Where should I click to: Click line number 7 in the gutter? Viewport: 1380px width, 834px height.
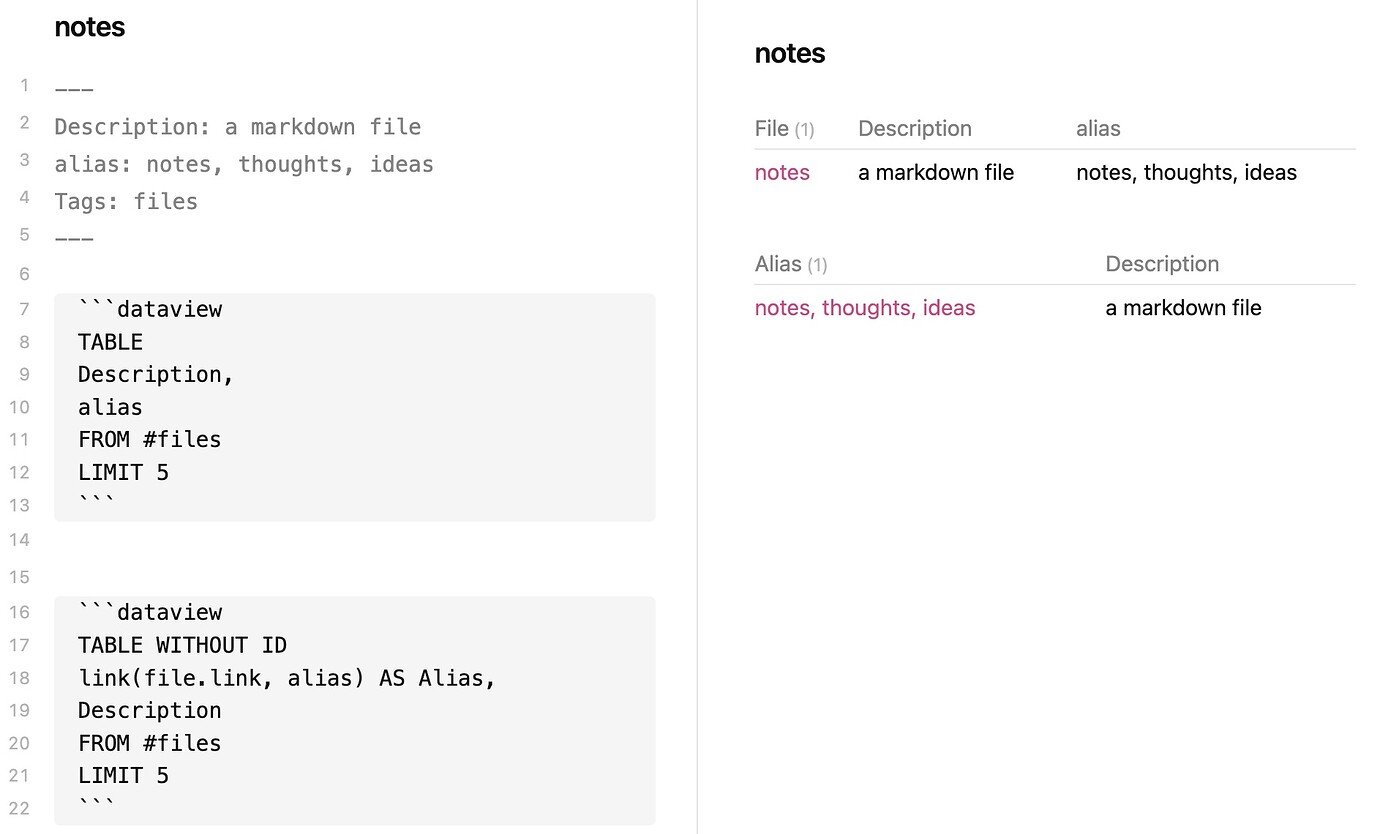click(x=24, y=308)
